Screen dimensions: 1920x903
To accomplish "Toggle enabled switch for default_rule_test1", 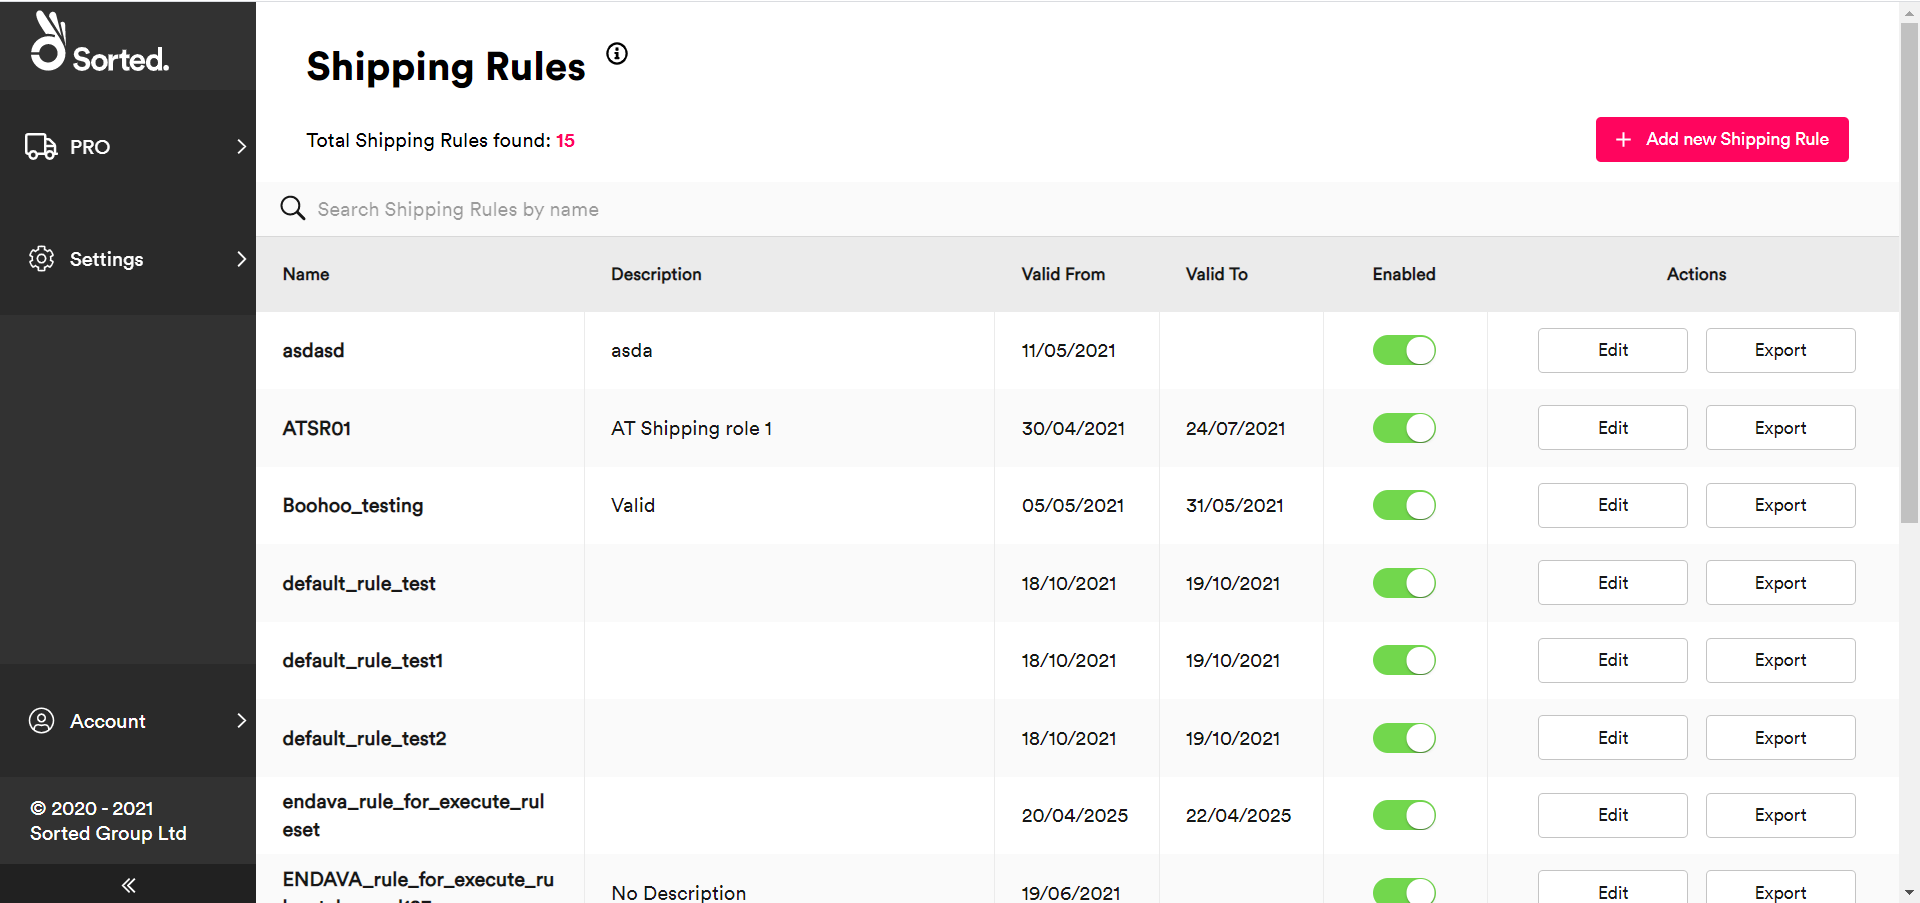I will coord(1404,660).
